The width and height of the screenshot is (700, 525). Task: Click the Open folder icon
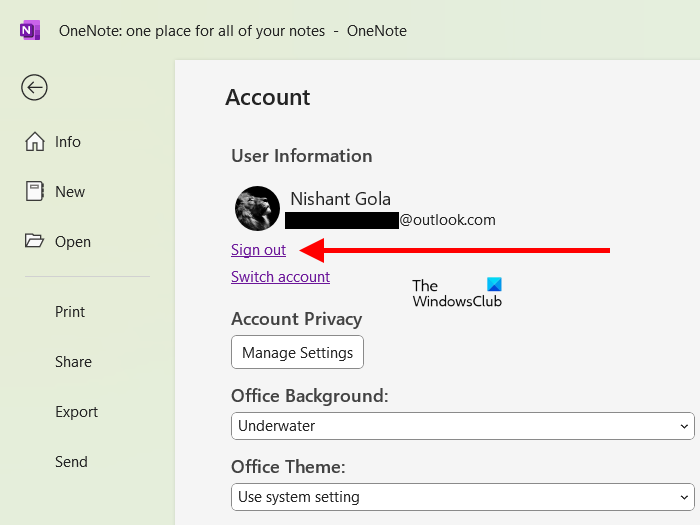pyautogui.click(x=35, y=242)
